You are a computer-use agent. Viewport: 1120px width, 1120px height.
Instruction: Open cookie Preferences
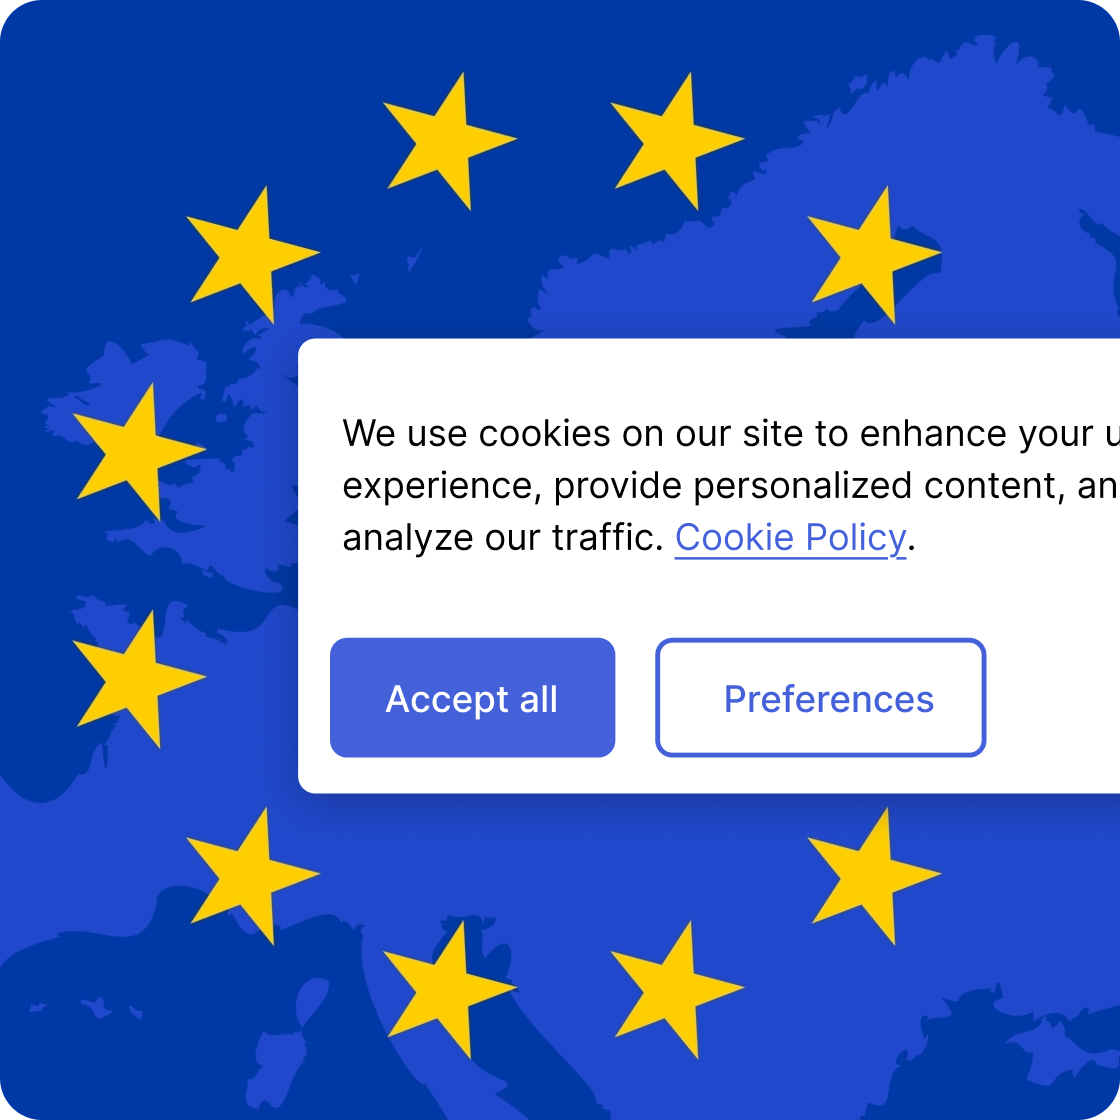coord(820,698)
